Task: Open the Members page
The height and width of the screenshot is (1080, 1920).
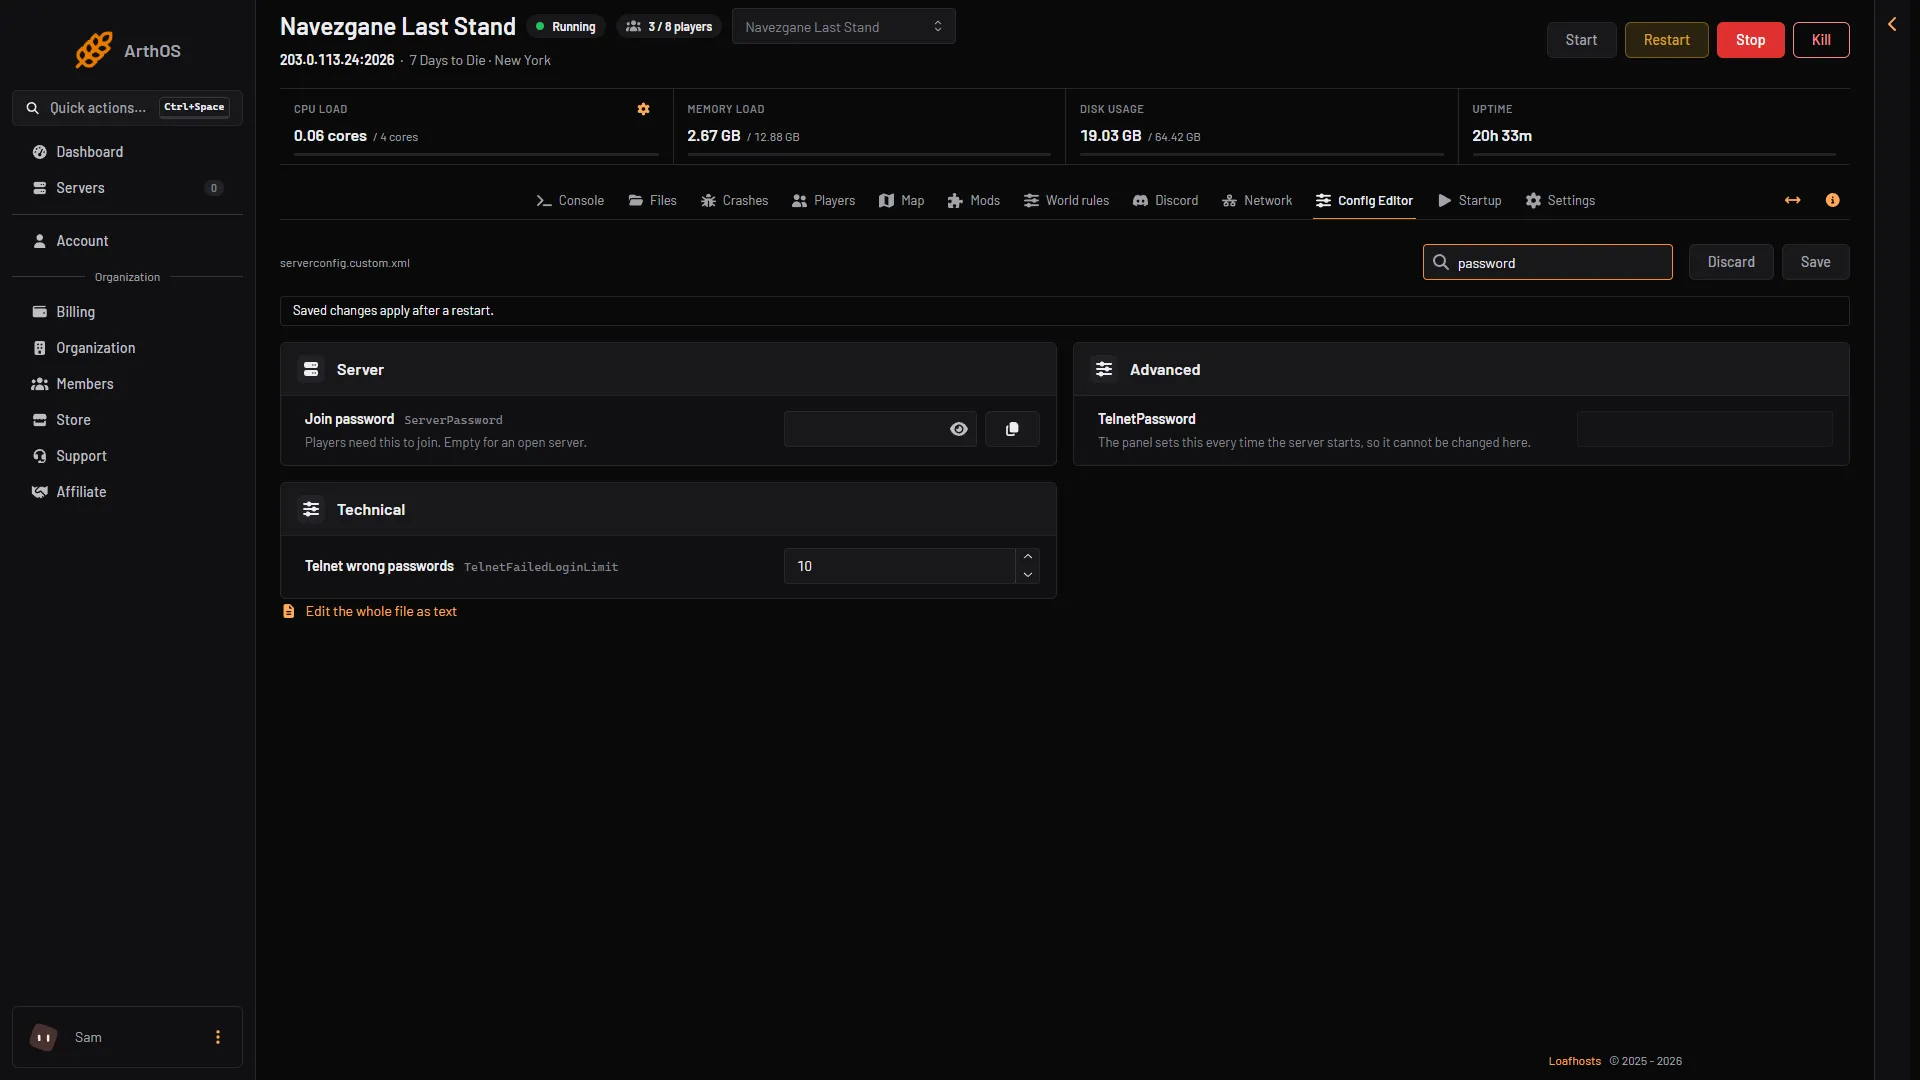Action: point(127,384)
